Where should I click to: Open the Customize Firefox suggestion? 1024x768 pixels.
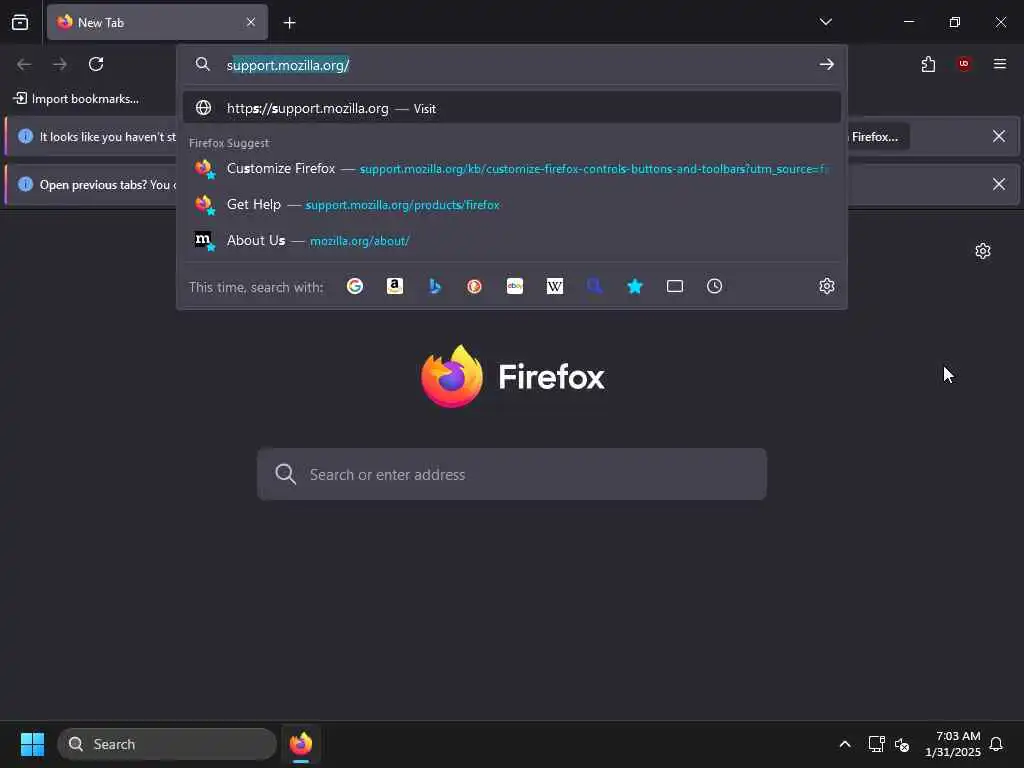511,168
